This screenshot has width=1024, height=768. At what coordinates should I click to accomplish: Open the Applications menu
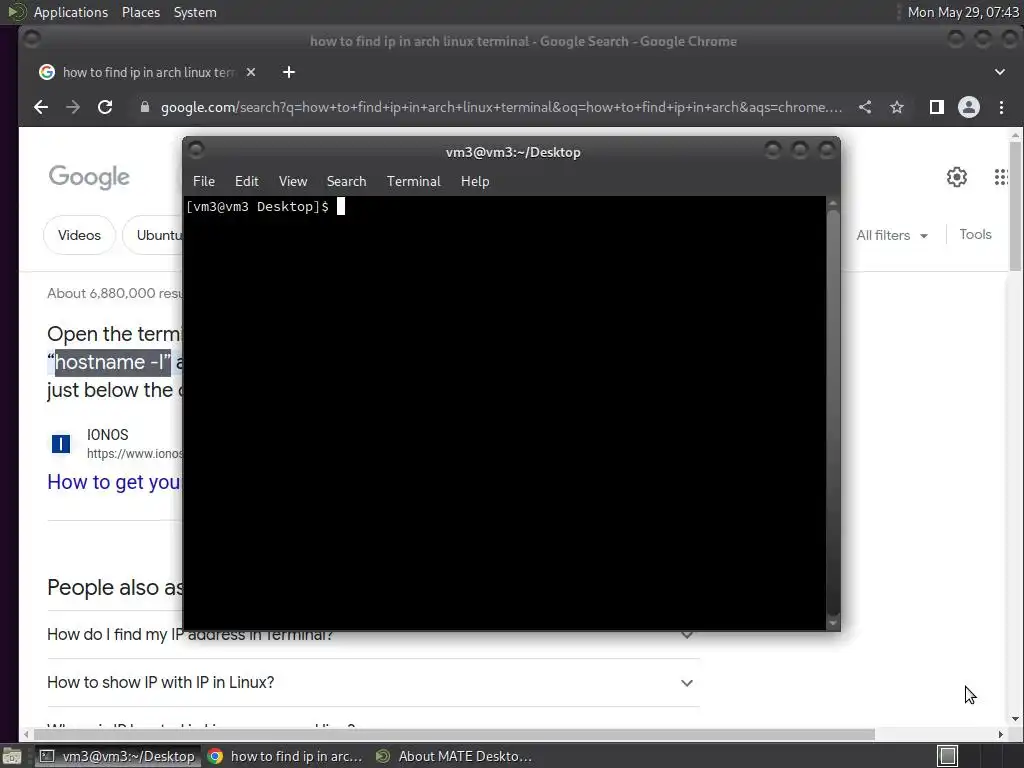point(71,12)
